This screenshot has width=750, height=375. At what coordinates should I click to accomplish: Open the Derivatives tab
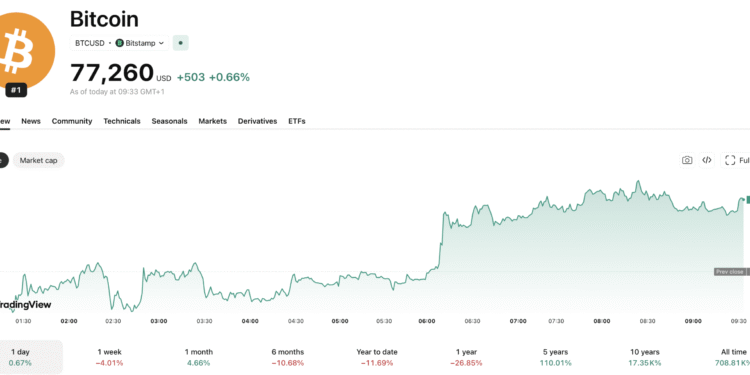click(x=257, y=121)
